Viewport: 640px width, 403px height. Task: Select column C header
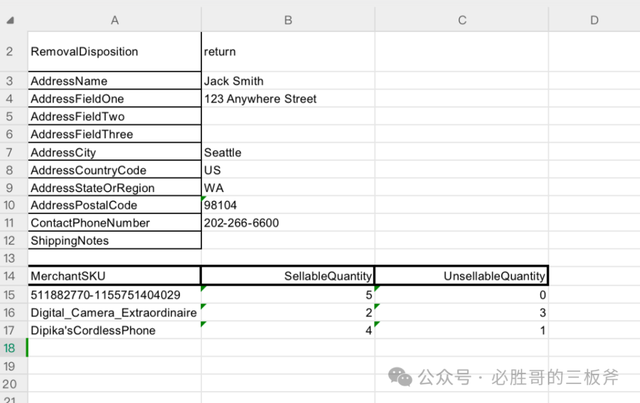[x=462, y=20]
